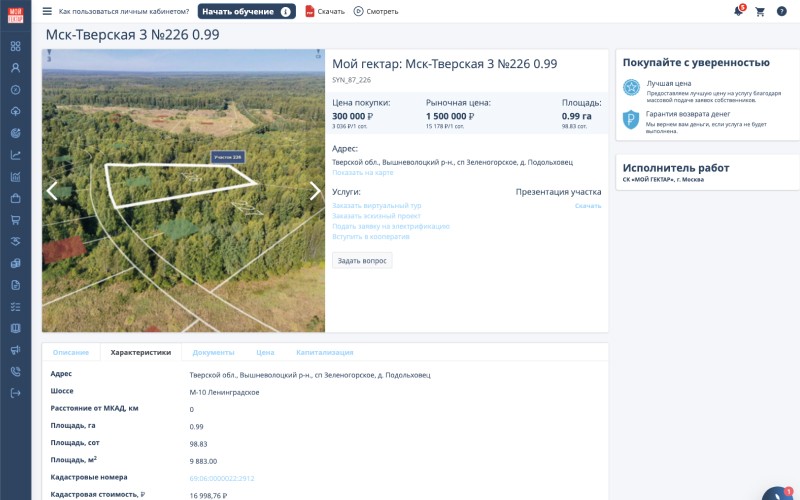
Task: Click the phone call icon in sidebar
Action: (15, 371)
